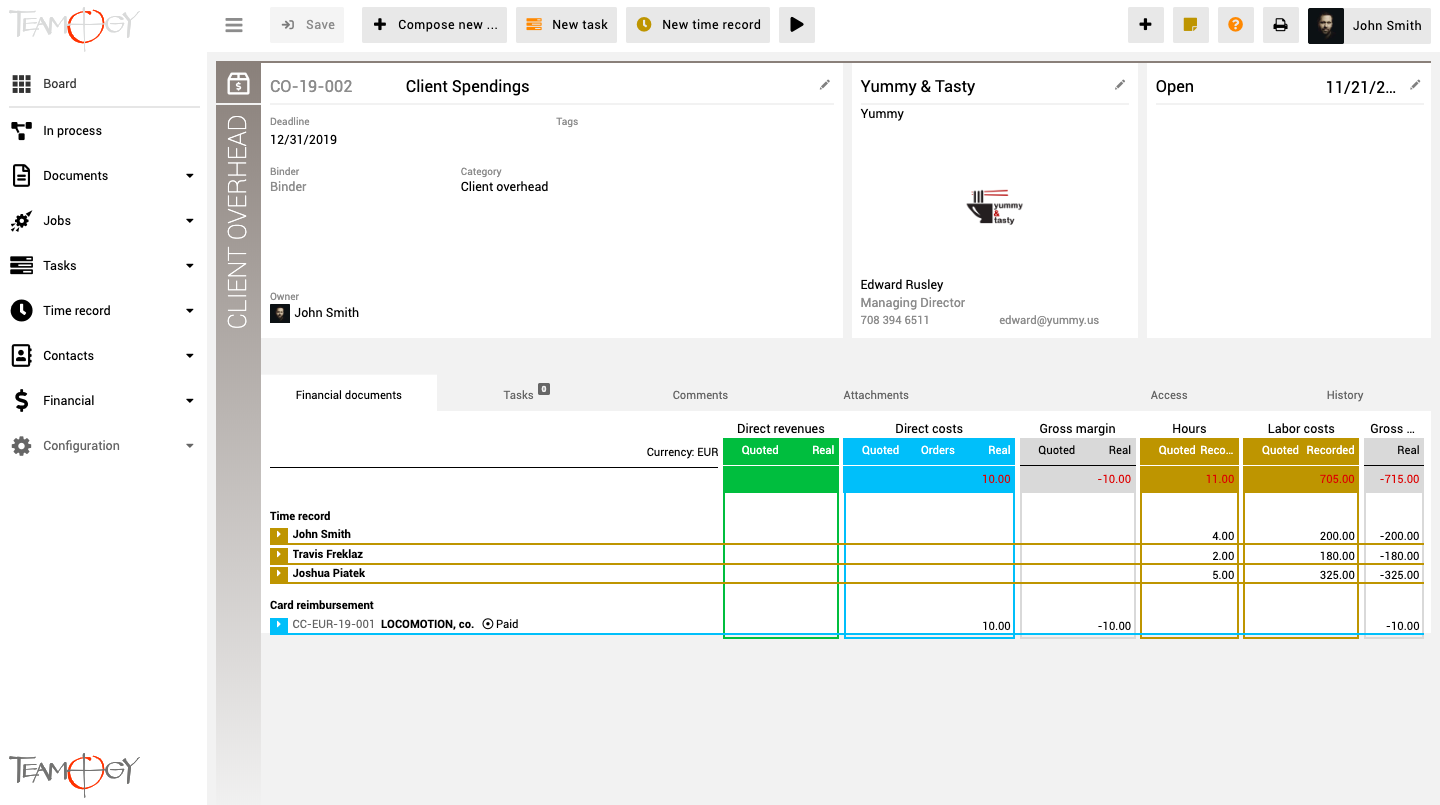Click the Save button
The height and width of the screenshot is (805, 1440).
click(x=307, y=25)
